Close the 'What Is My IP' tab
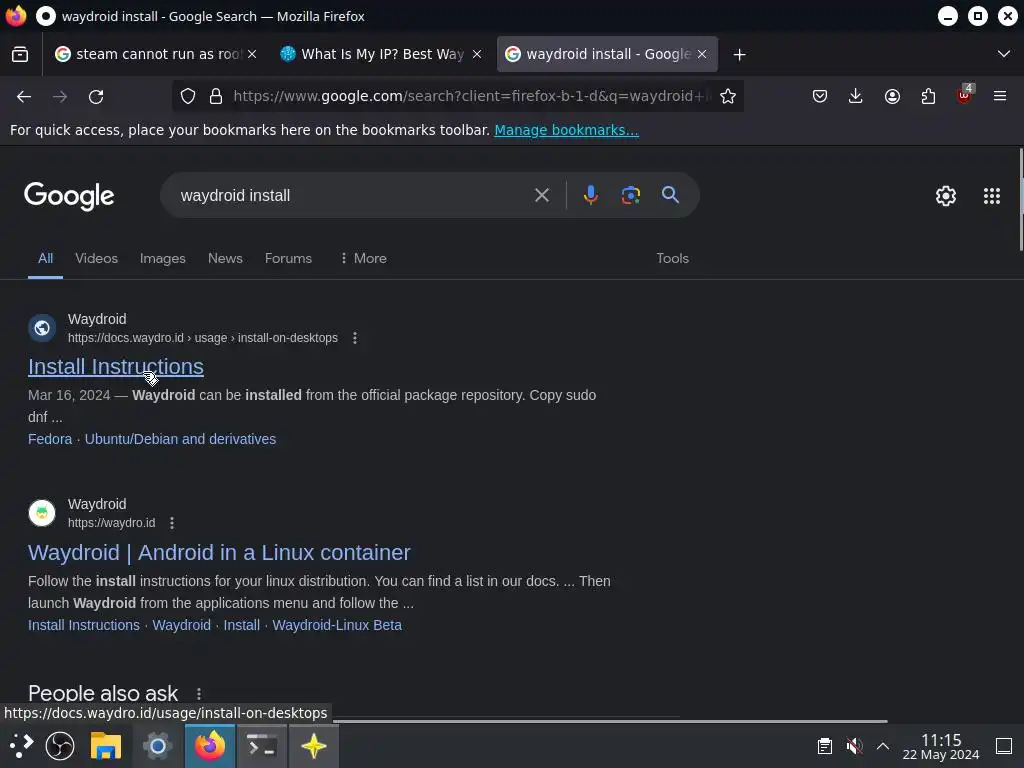 click(x=477, y=54)
